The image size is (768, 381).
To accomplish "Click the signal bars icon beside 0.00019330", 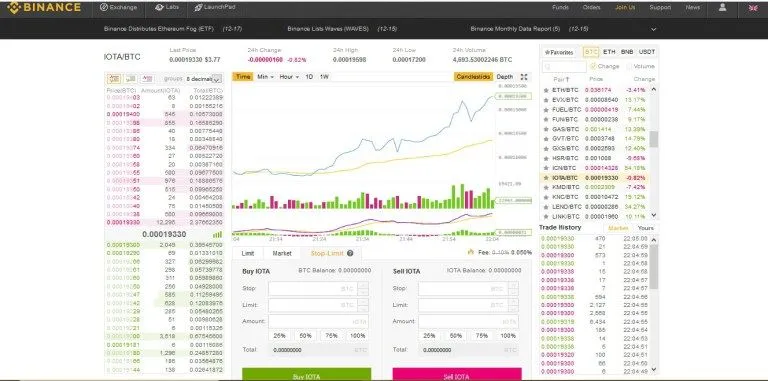I will click(217, 235).
